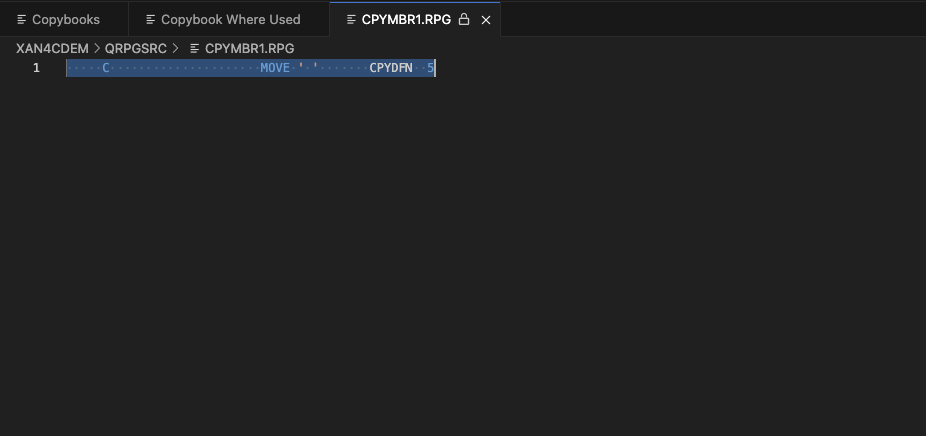Click the chevron after XAN4CDEM breadcrumb
The image size is (926, 436).
point(97,48)
